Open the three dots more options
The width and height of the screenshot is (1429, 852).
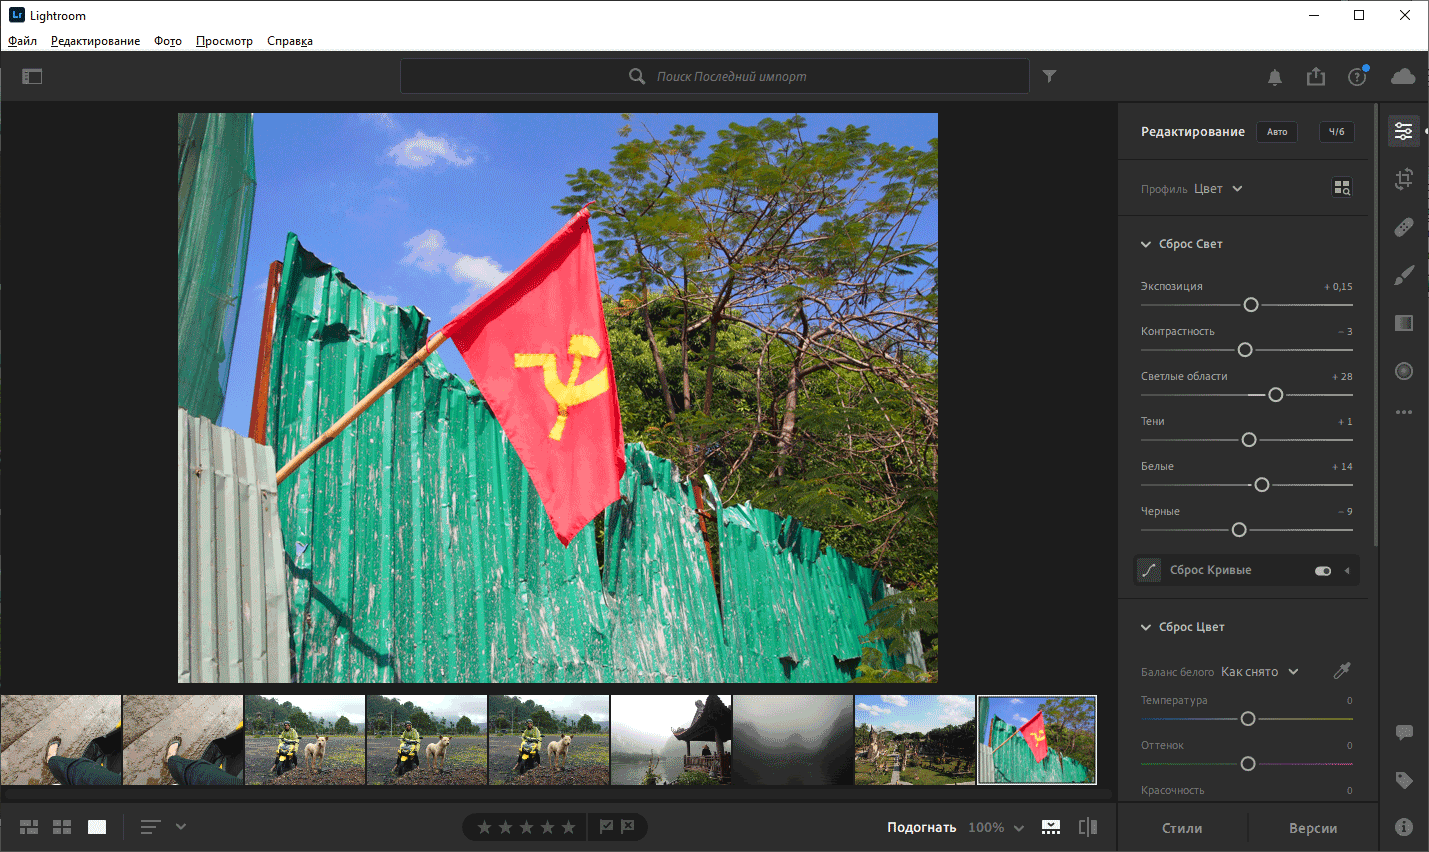tap(1404, 412)
